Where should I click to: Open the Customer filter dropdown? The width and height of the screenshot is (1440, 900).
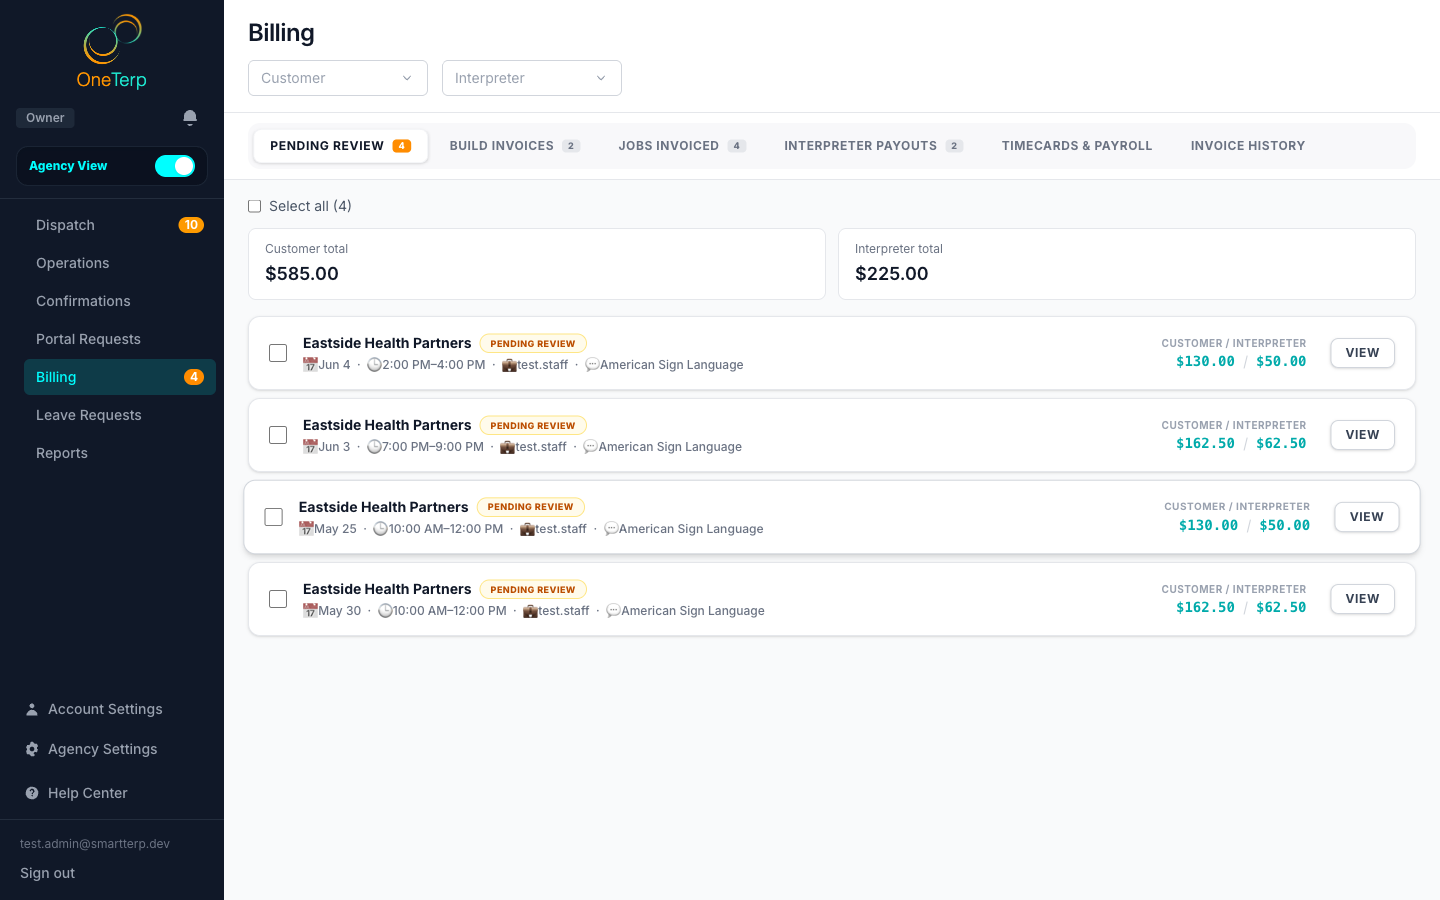coord(338,78)
